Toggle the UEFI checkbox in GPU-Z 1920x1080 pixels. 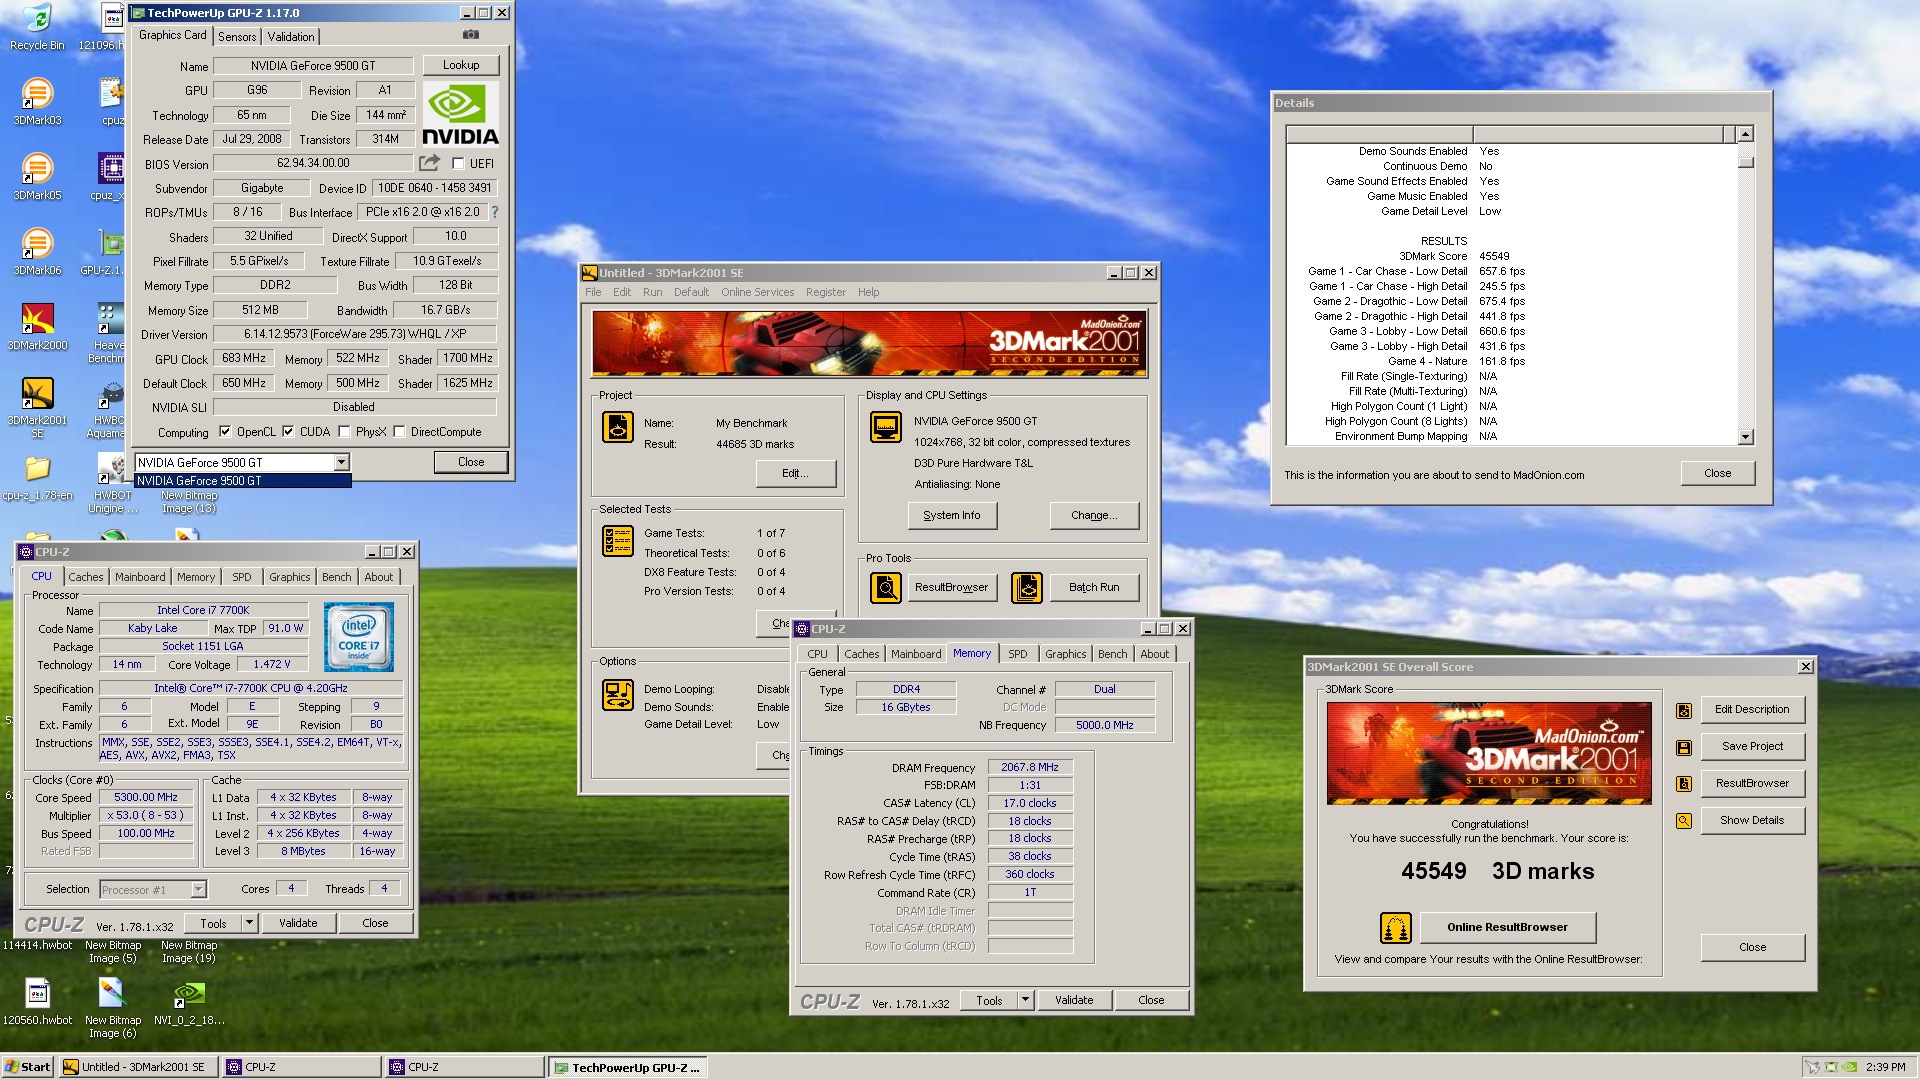click(458, 164)
